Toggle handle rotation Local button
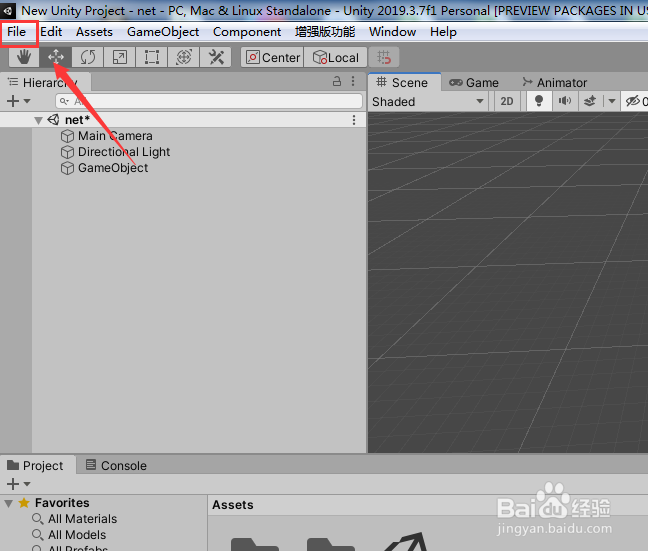The image size is (648, 551). 336,57
